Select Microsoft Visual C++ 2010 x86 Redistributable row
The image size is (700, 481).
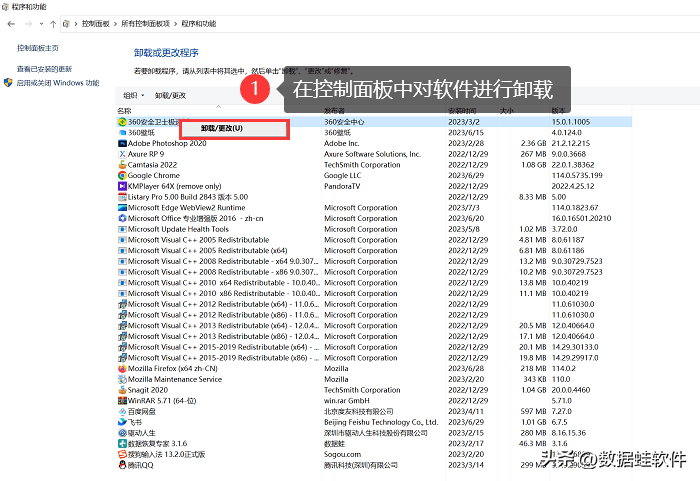(374, 293)
